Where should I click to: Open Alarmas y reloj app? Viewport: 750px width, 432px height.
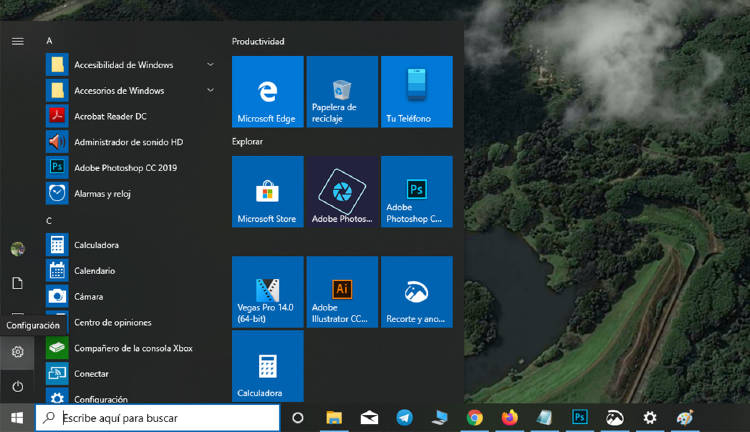(130, 194)
